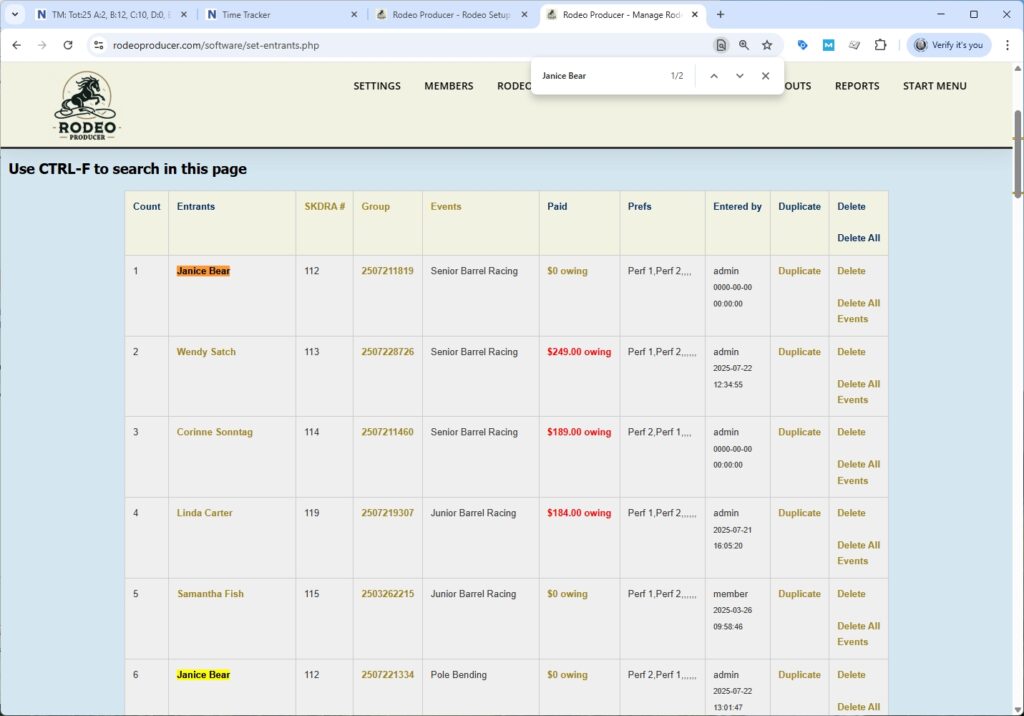Jump to next find result arrow
Image resolution: width=1024 pixels, height=716 pixels.
click(x=739, y=76)
